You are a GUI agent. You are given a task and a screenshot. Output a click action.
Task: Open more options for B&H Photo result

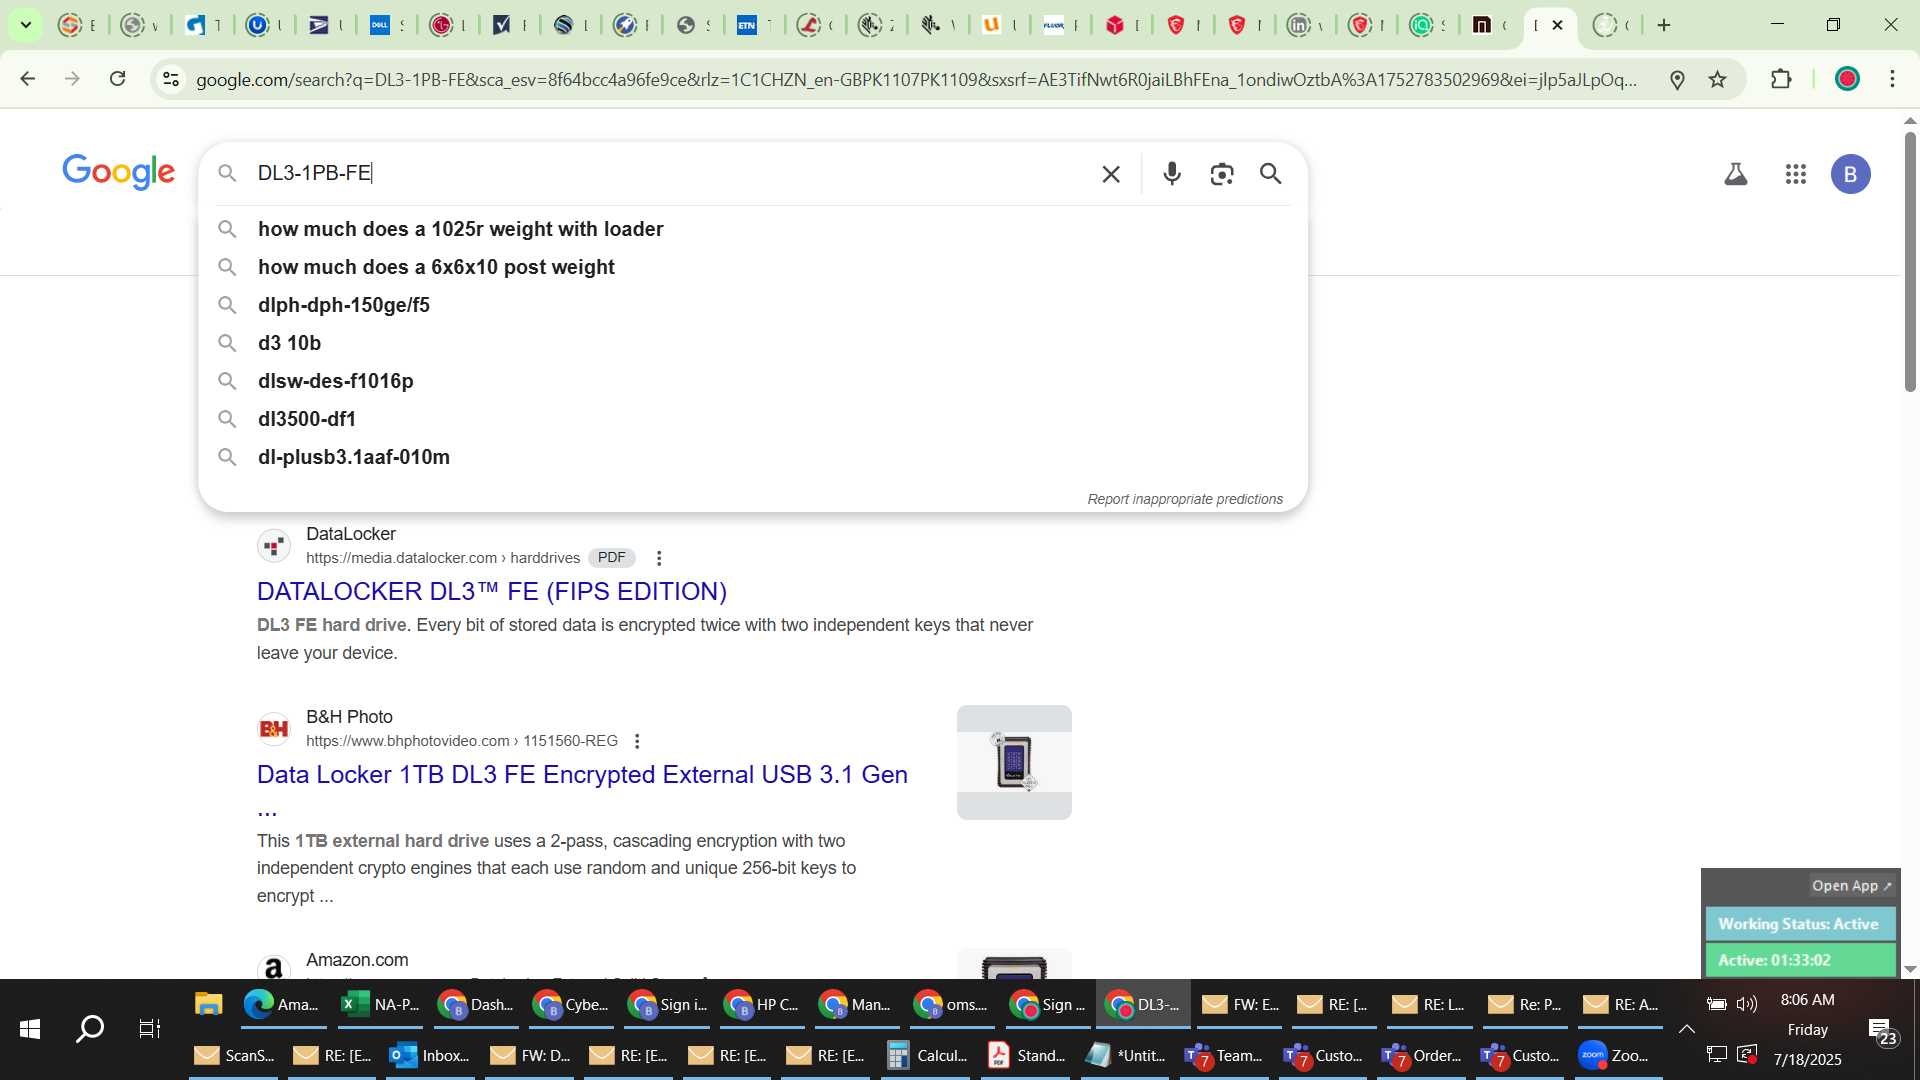(x=637, y=741)
